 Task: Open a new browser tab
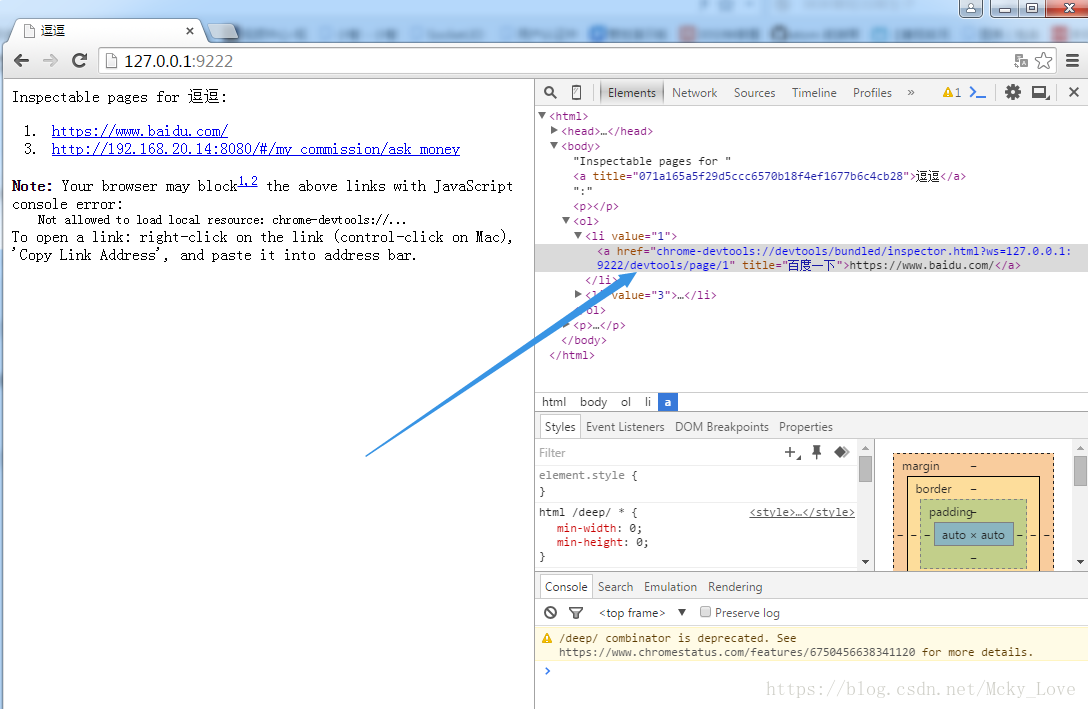coord(223,31)
